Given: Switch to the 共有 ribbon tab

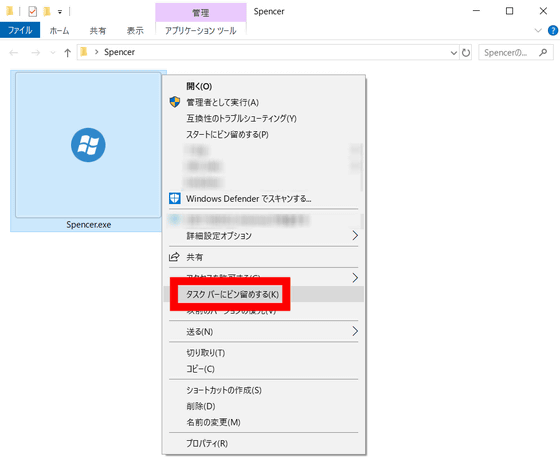Looking at the screenshot, I should (98, 31).
